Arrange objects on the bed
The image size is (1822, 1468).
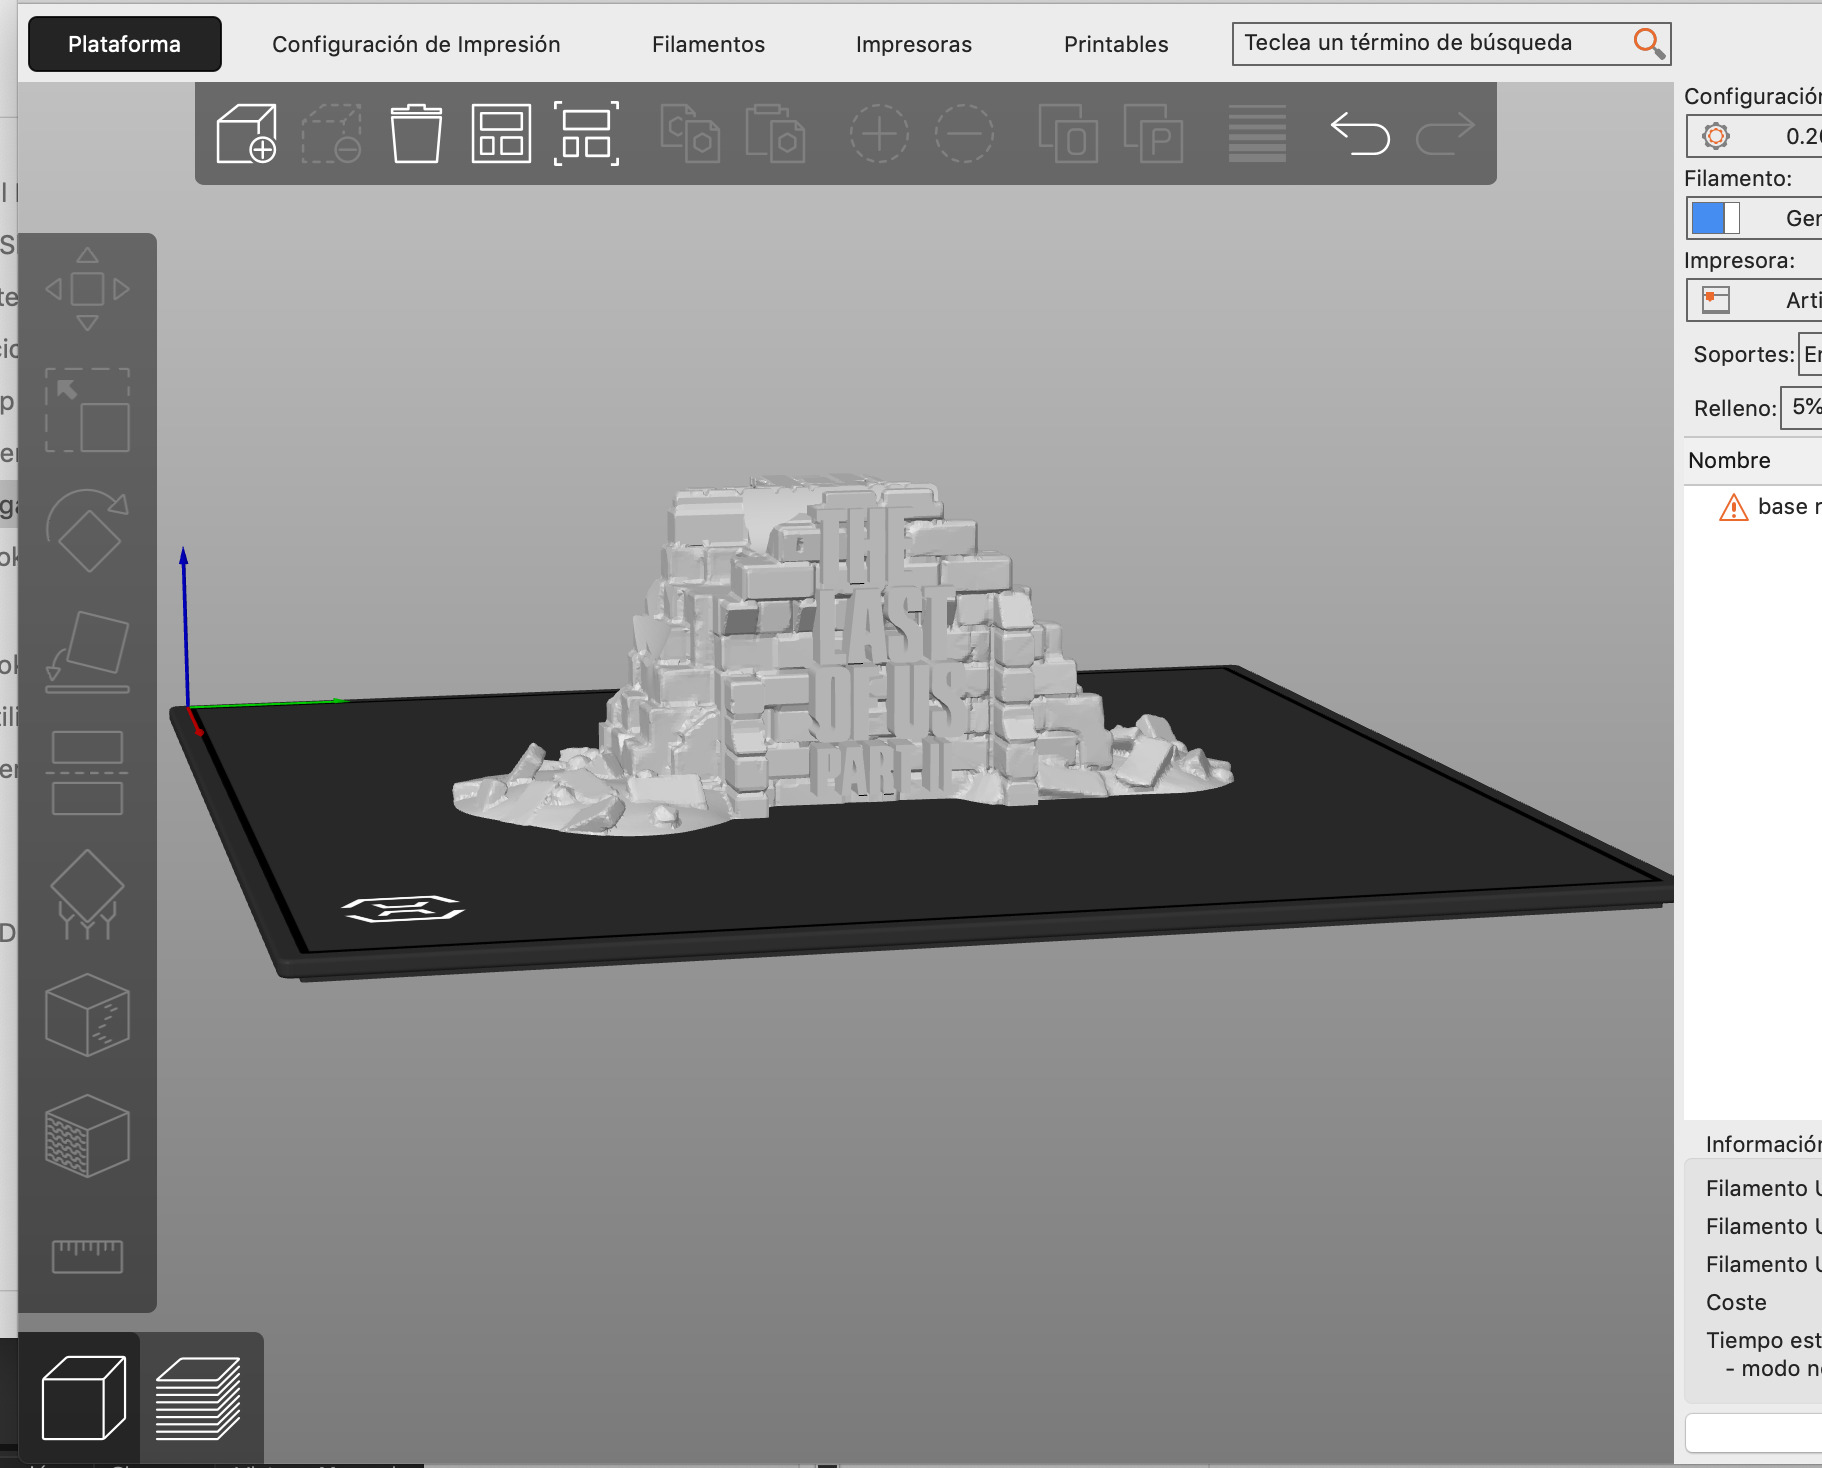pos(501,133)
